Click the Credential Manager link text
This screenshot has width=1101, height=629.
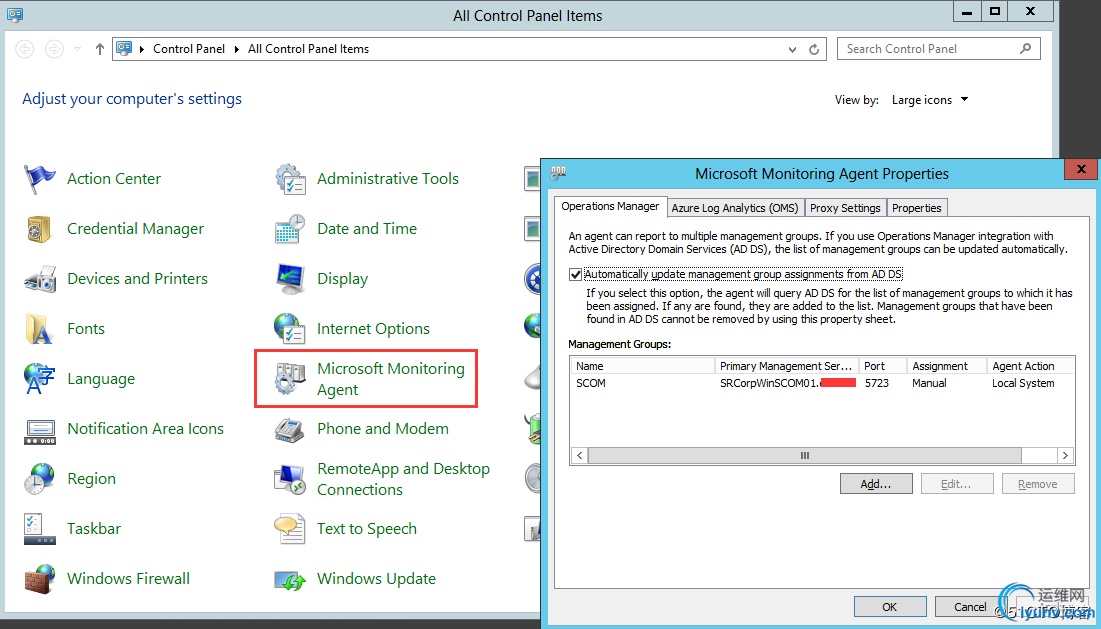pyautogui.click(x=136, y=229)
